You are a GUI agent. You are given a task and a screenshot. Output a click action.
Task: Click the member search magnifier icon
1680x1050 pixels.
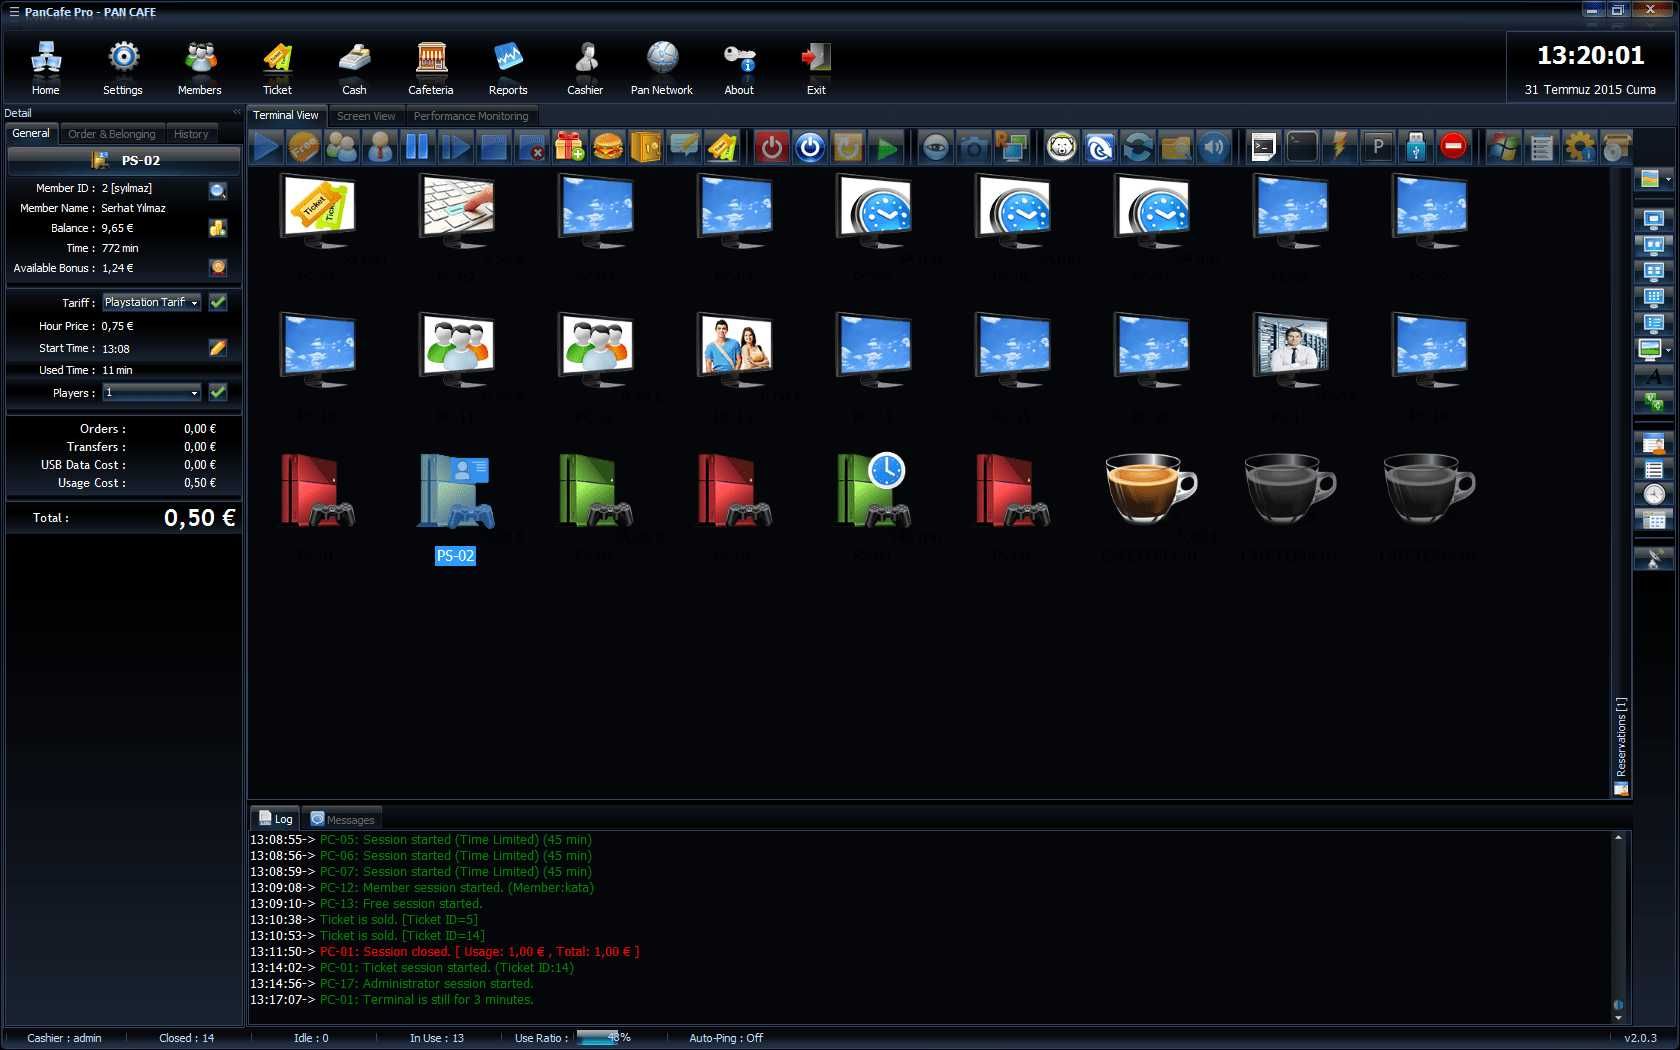(218, 190)
